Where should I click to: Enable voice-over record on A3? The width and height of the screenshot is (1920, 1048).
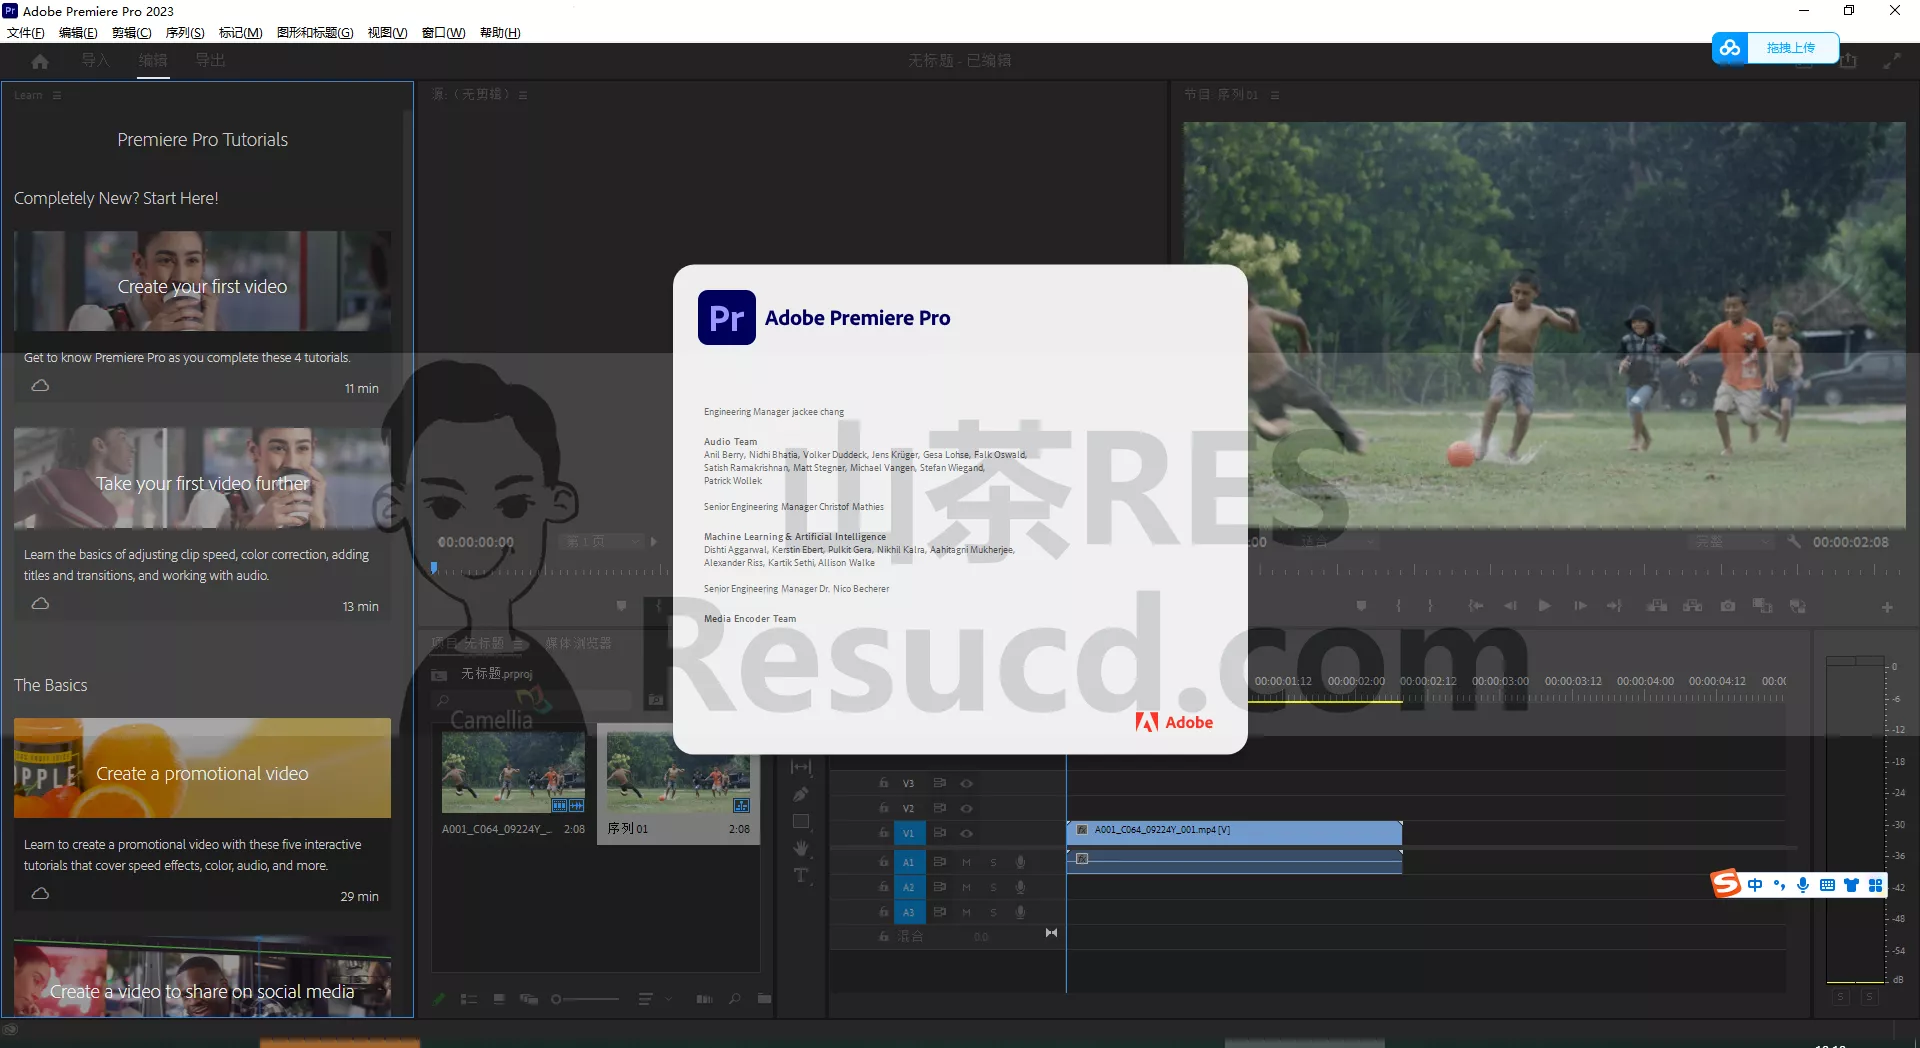pyautogui.click(x=1020, y=912)
